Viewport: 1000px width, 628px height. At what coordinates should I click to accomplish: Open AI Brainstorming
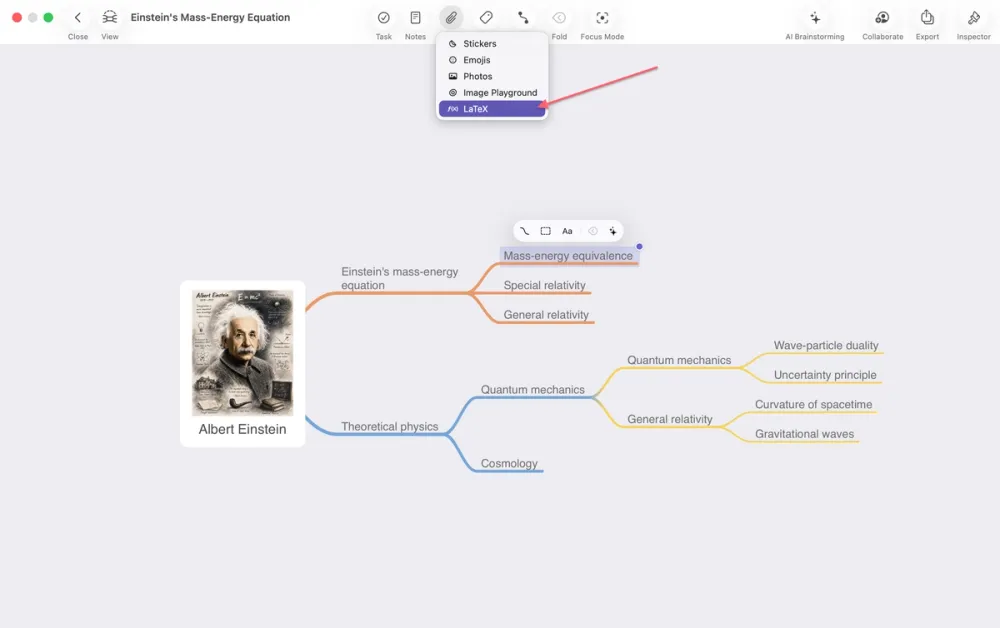[x=814, y=18]
